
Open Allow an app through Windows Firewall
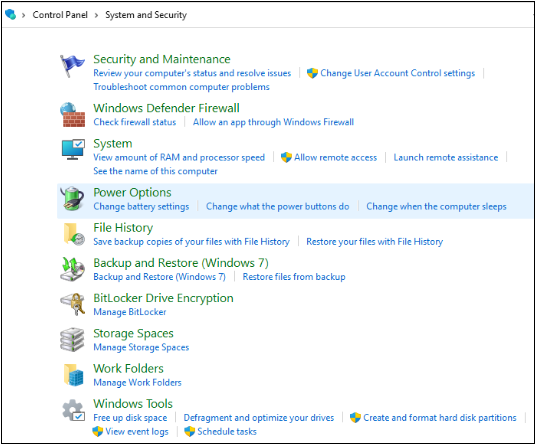pos(273,122)
